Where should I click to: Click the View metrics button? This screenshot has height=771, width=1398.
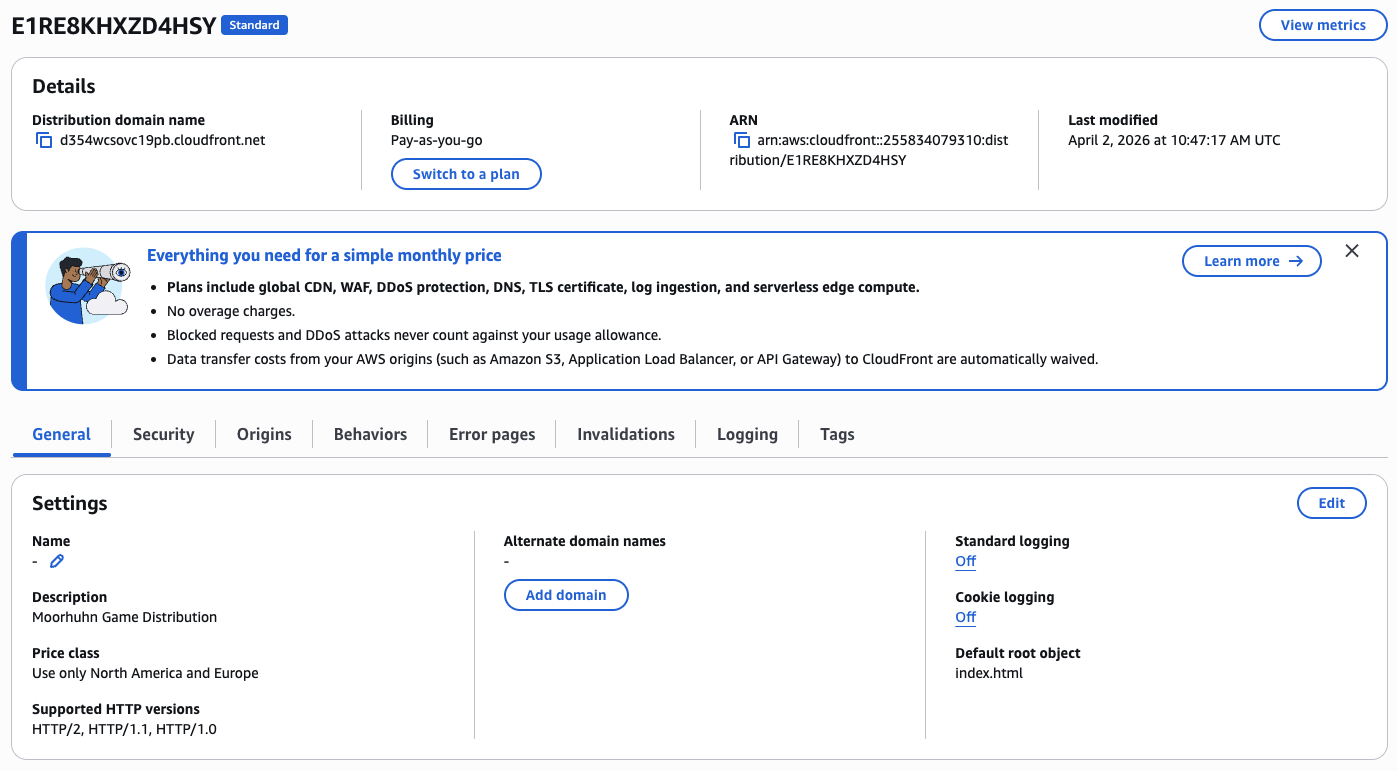pos(1322,25)
